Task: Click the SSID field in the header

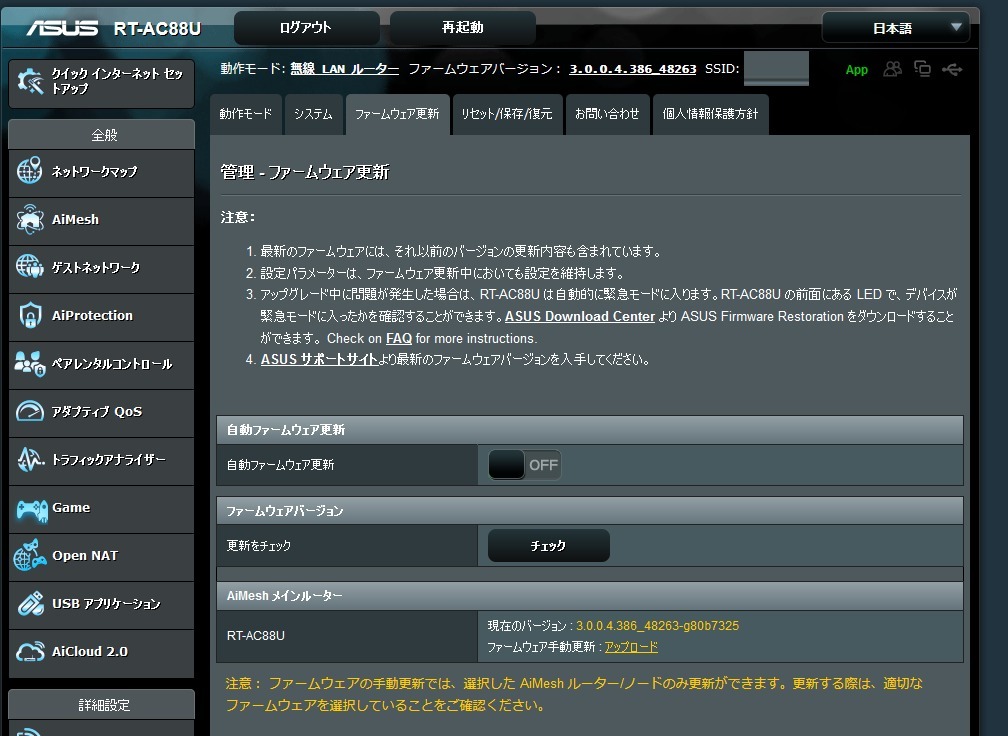Action: [776, 69]
